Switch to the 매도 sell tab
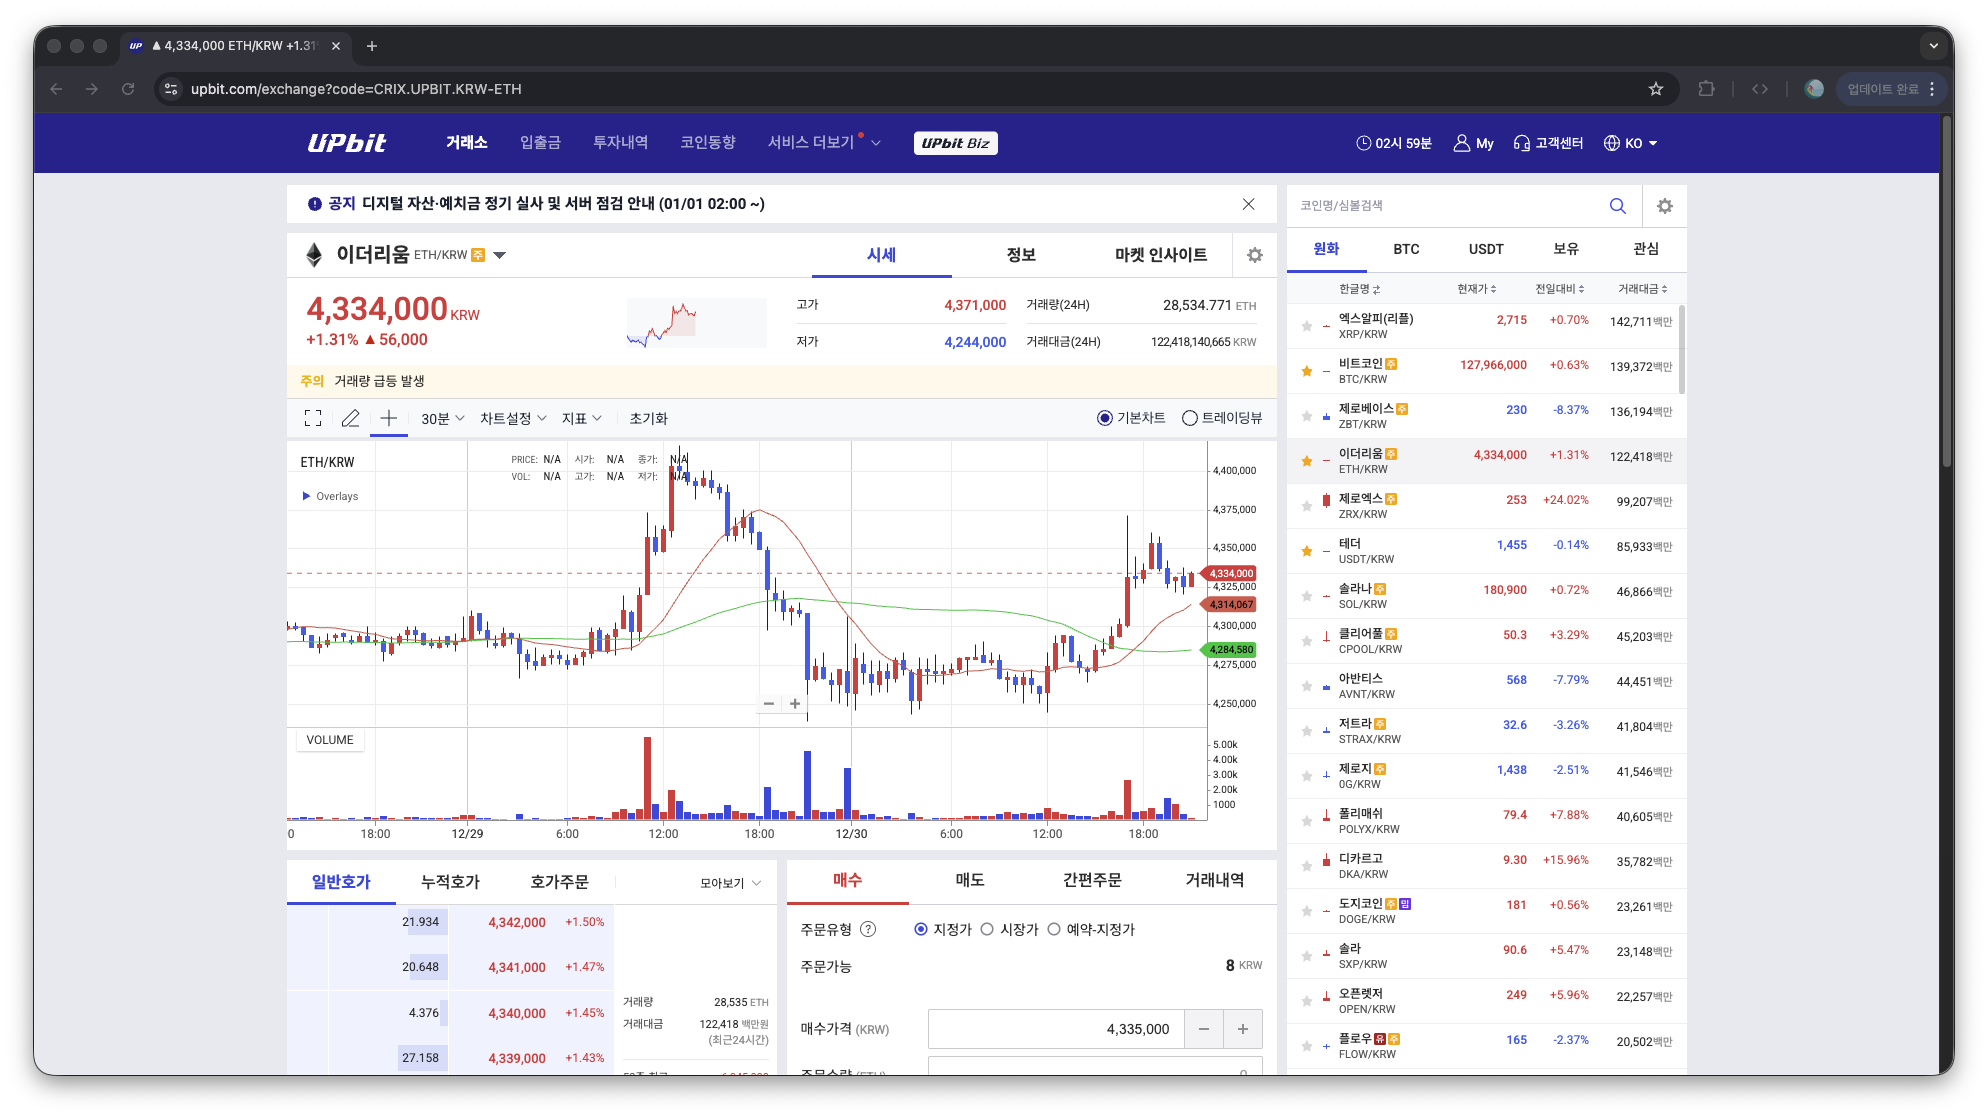This screenshot has height=1117, width=1988. (969, 880)
